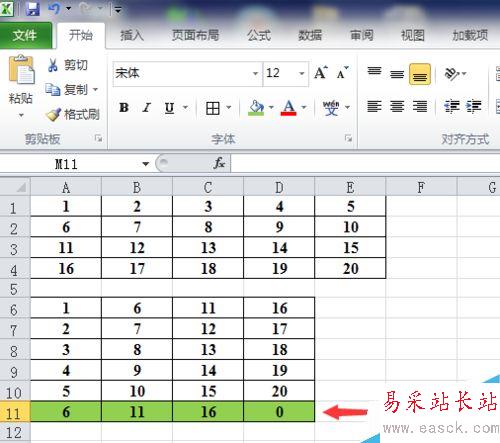Select column header F

[x=421, y=187]
